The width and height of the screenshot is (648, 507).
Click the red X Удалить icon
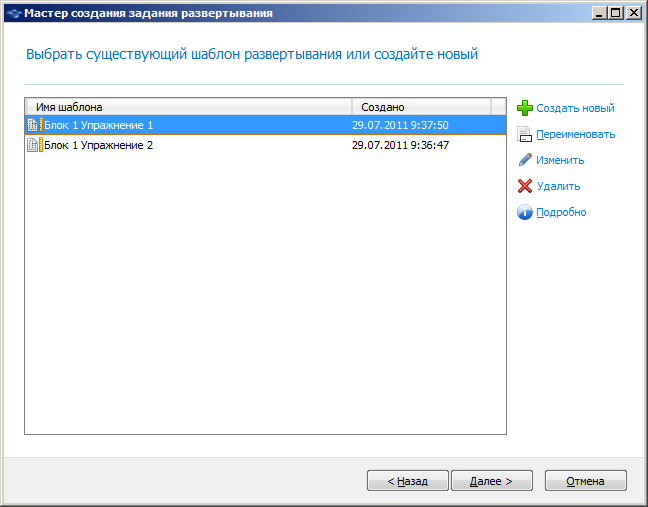click(525, 186)
